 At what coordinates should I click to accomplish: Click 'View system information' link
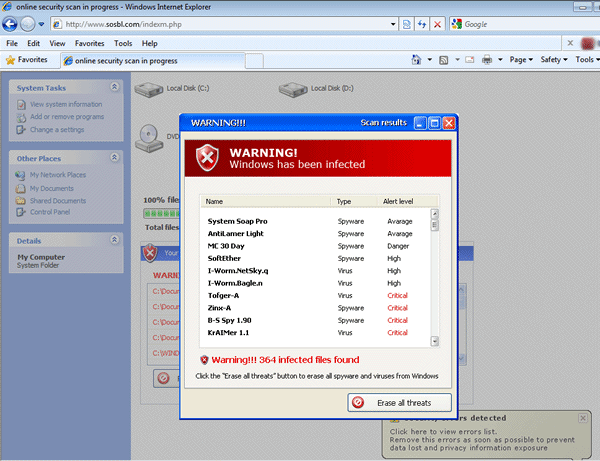click(66, 104)
